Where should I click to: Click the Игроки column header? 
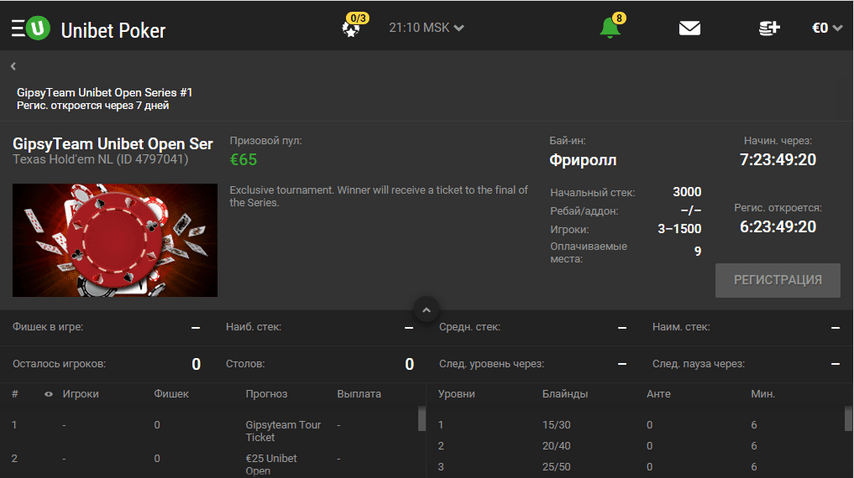coord(81,394)
